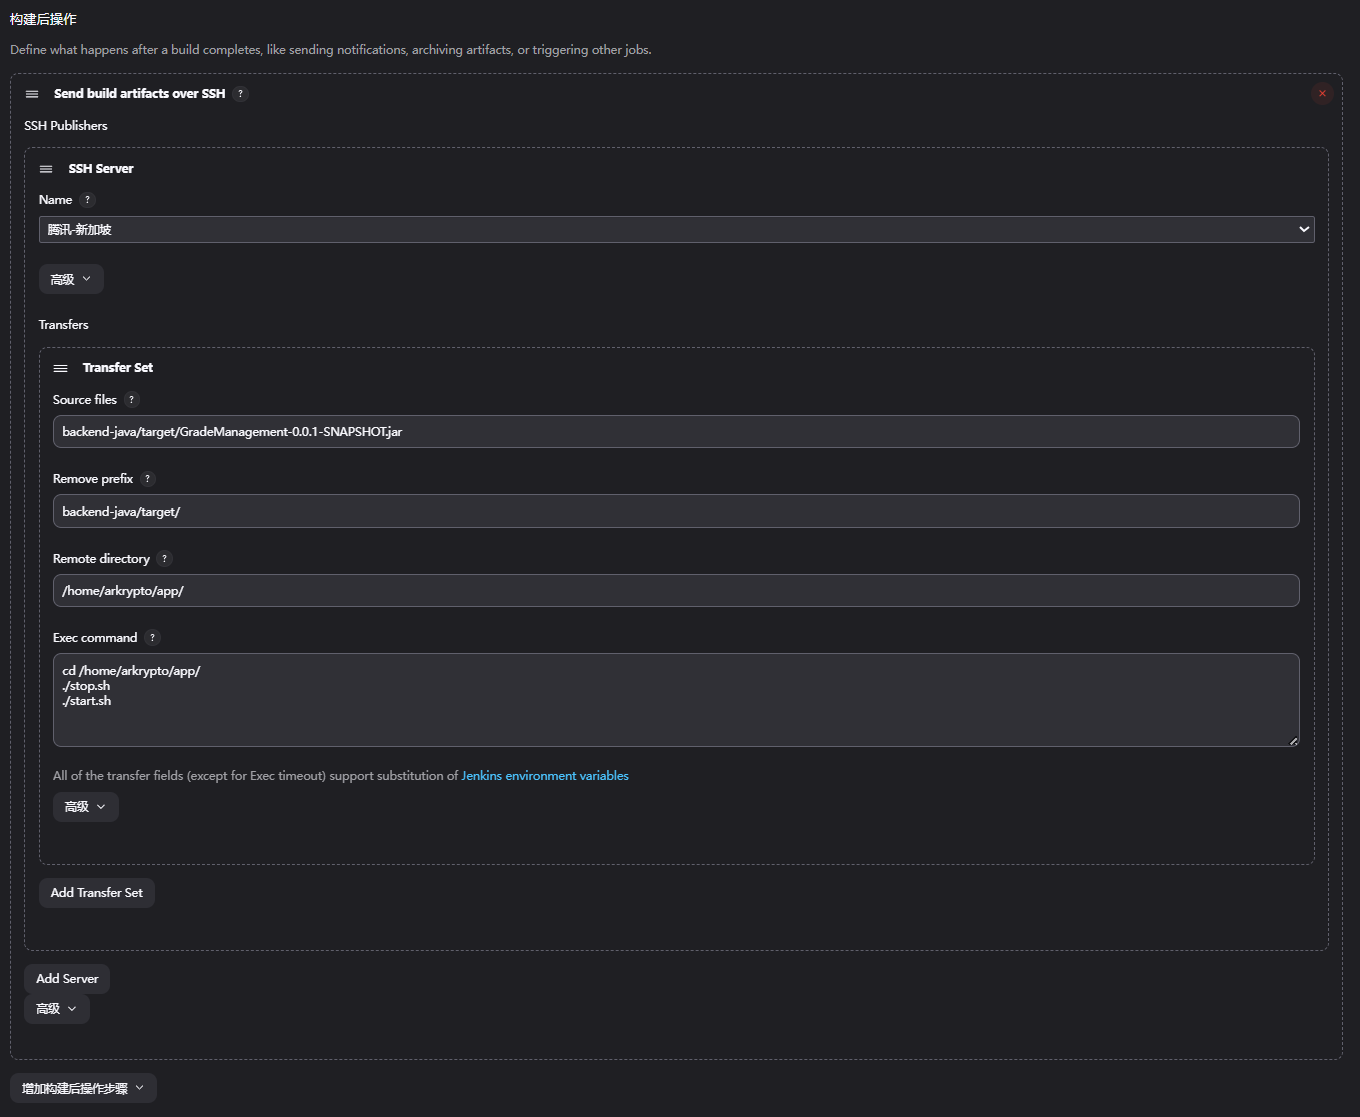Show help for Source files field
The height and width of the screenshot is (1117, 1360).
pyautogui.click(x=131, y=400)
